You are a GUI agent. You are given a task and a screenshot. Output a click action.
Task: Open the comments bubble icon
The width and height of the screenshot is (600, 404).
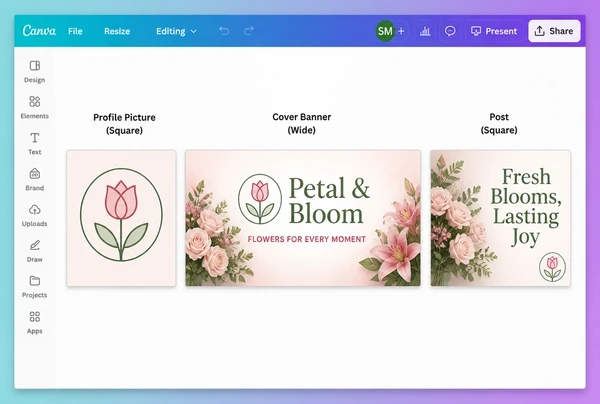pos(450,31)
